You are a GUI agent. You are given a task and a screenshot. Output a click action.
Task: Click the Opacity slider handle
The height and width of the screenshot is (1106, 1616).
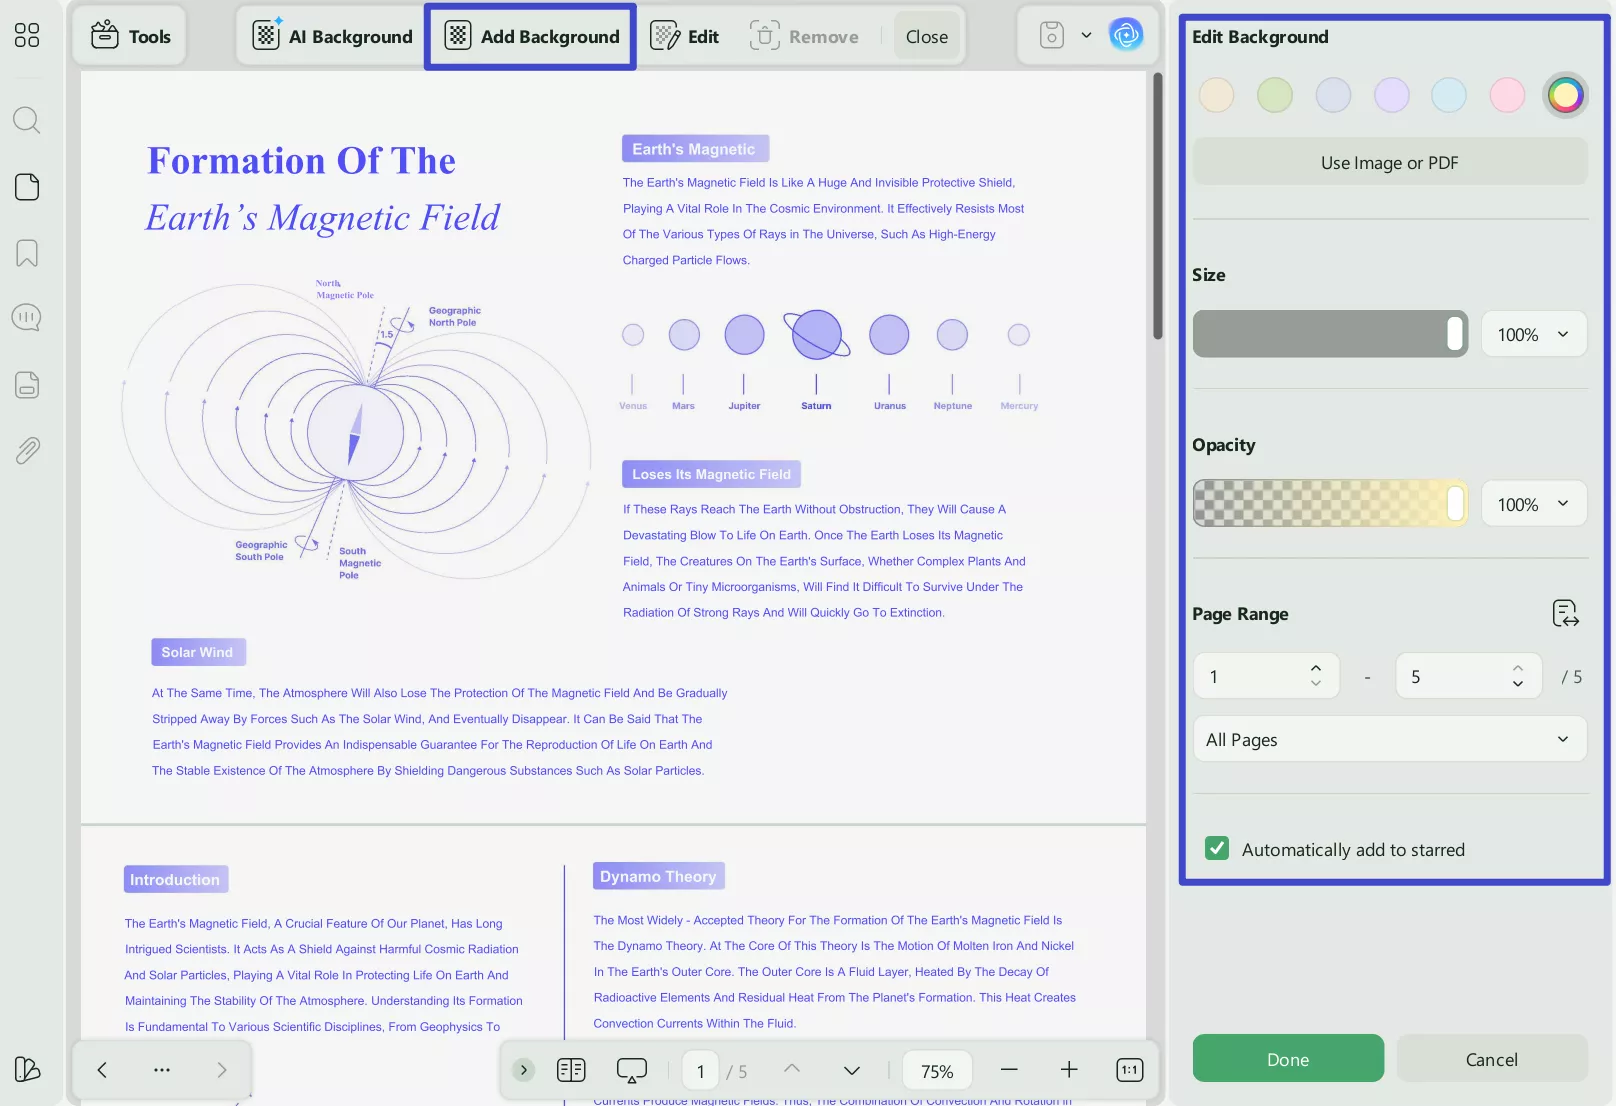point(1456,504)
